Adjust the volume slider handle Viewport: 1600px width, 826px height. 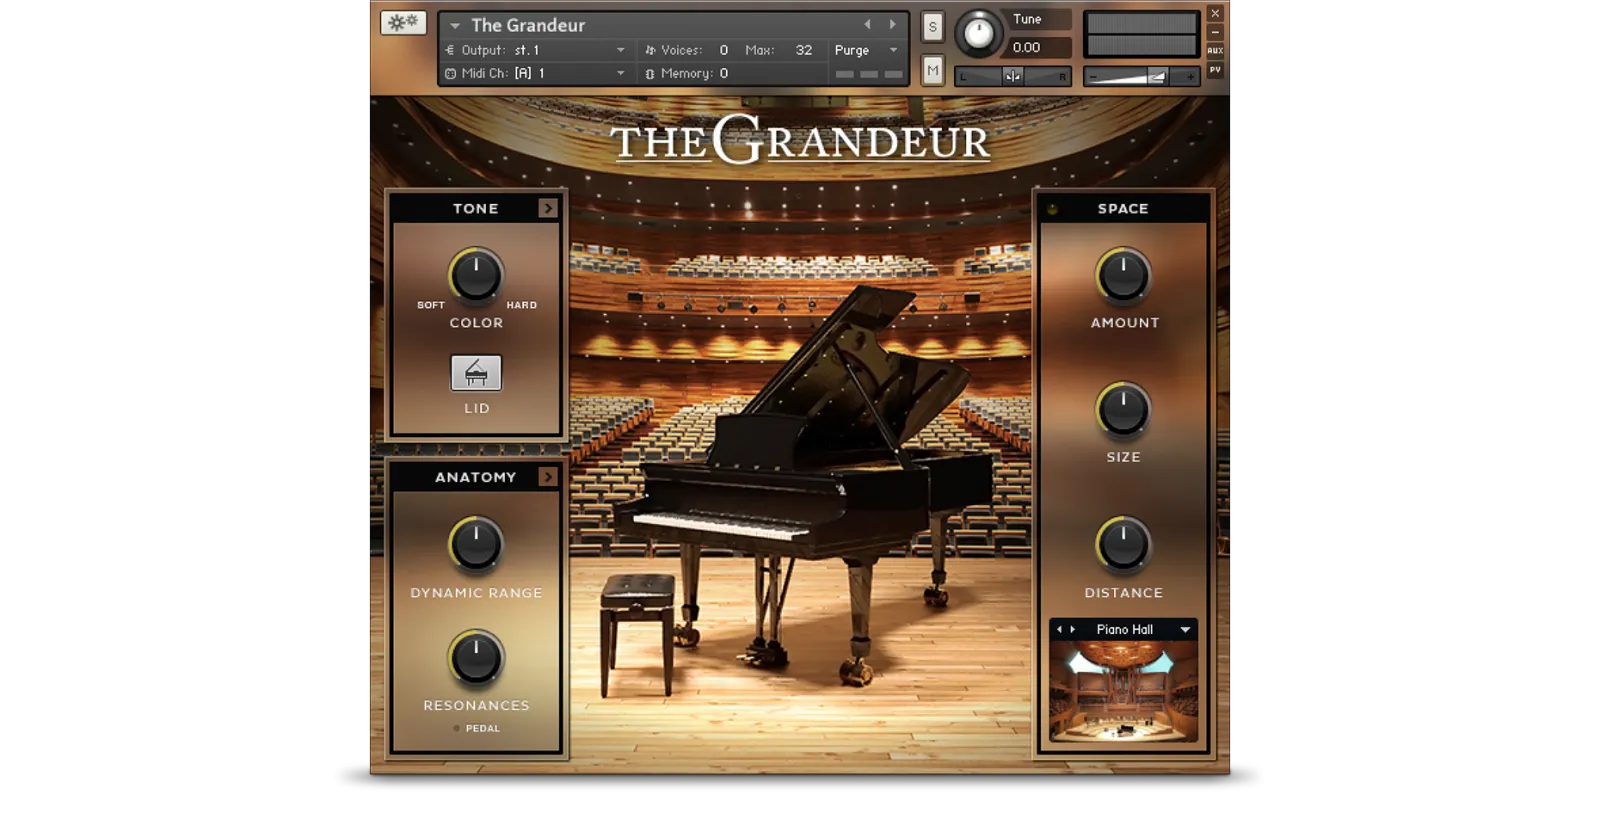pos(1157,76)
